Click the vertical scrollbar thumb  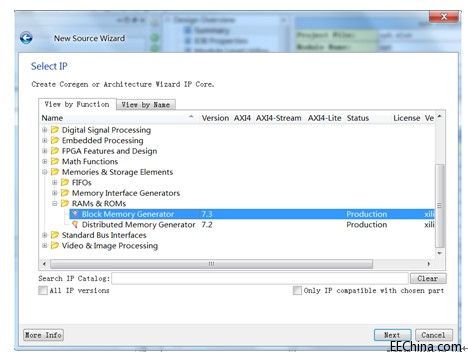440,205
